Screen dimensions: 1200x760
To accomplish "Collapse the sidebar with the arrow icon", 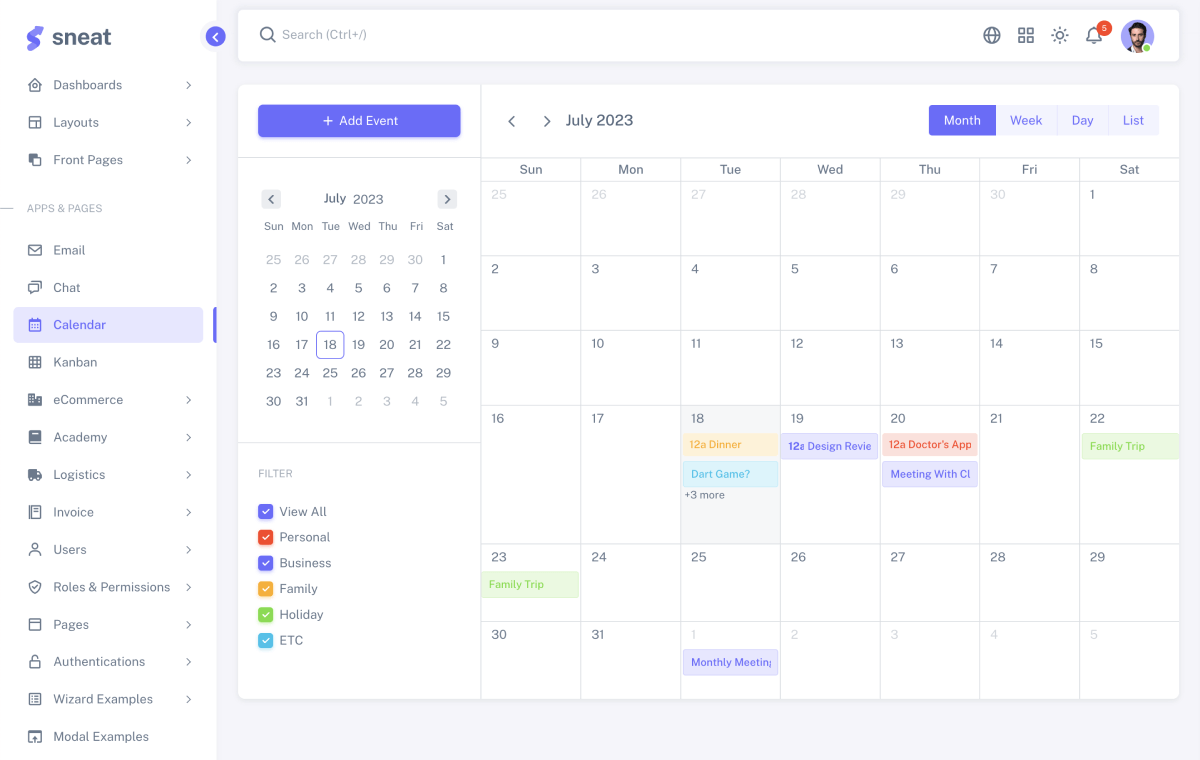I will [x=215, y=36].
